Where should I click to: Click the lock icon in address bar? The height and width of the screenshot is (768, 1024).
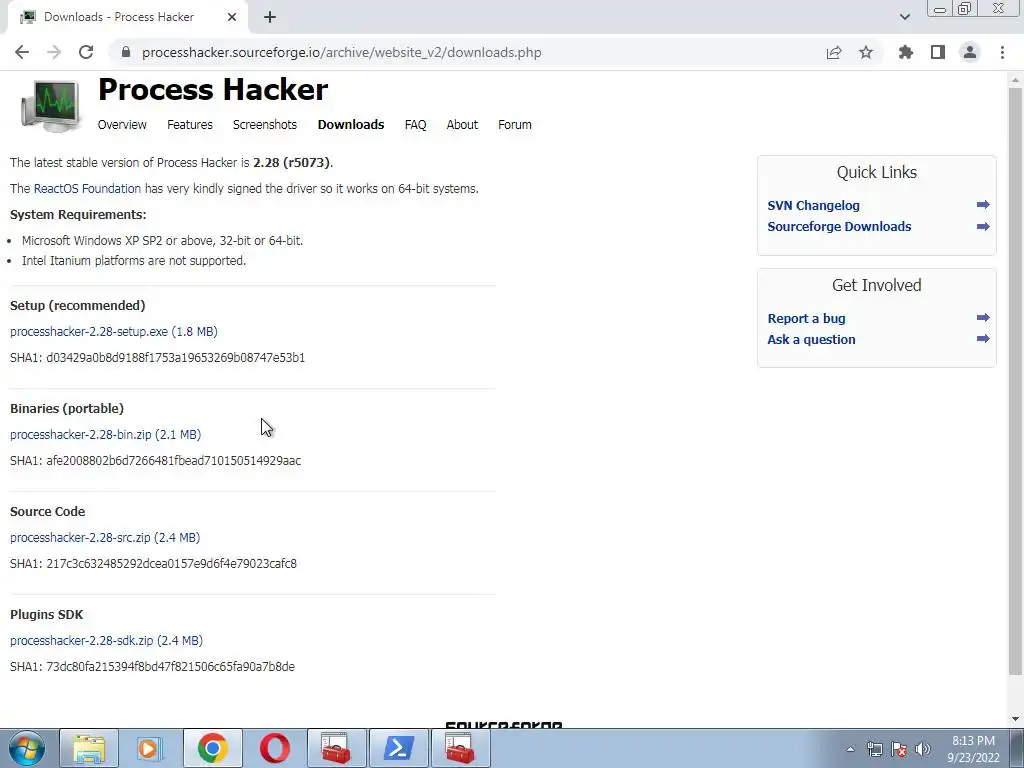[126, 52]
